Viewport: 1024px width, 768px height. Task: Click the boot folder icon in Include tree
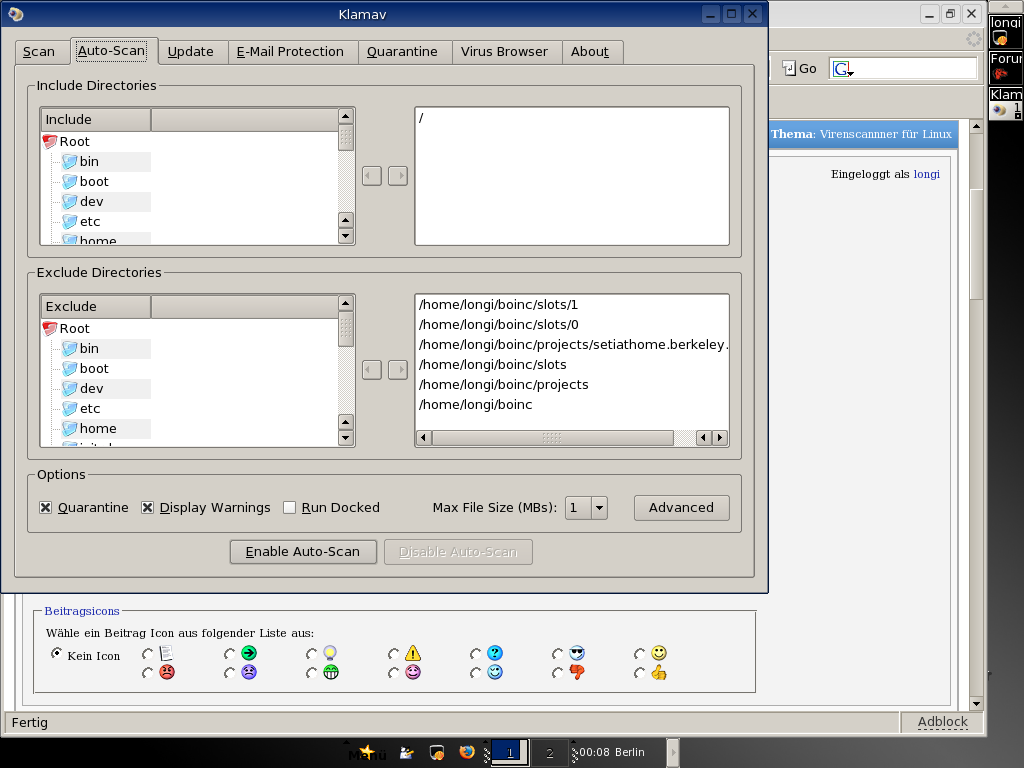(x=70, y=182)
